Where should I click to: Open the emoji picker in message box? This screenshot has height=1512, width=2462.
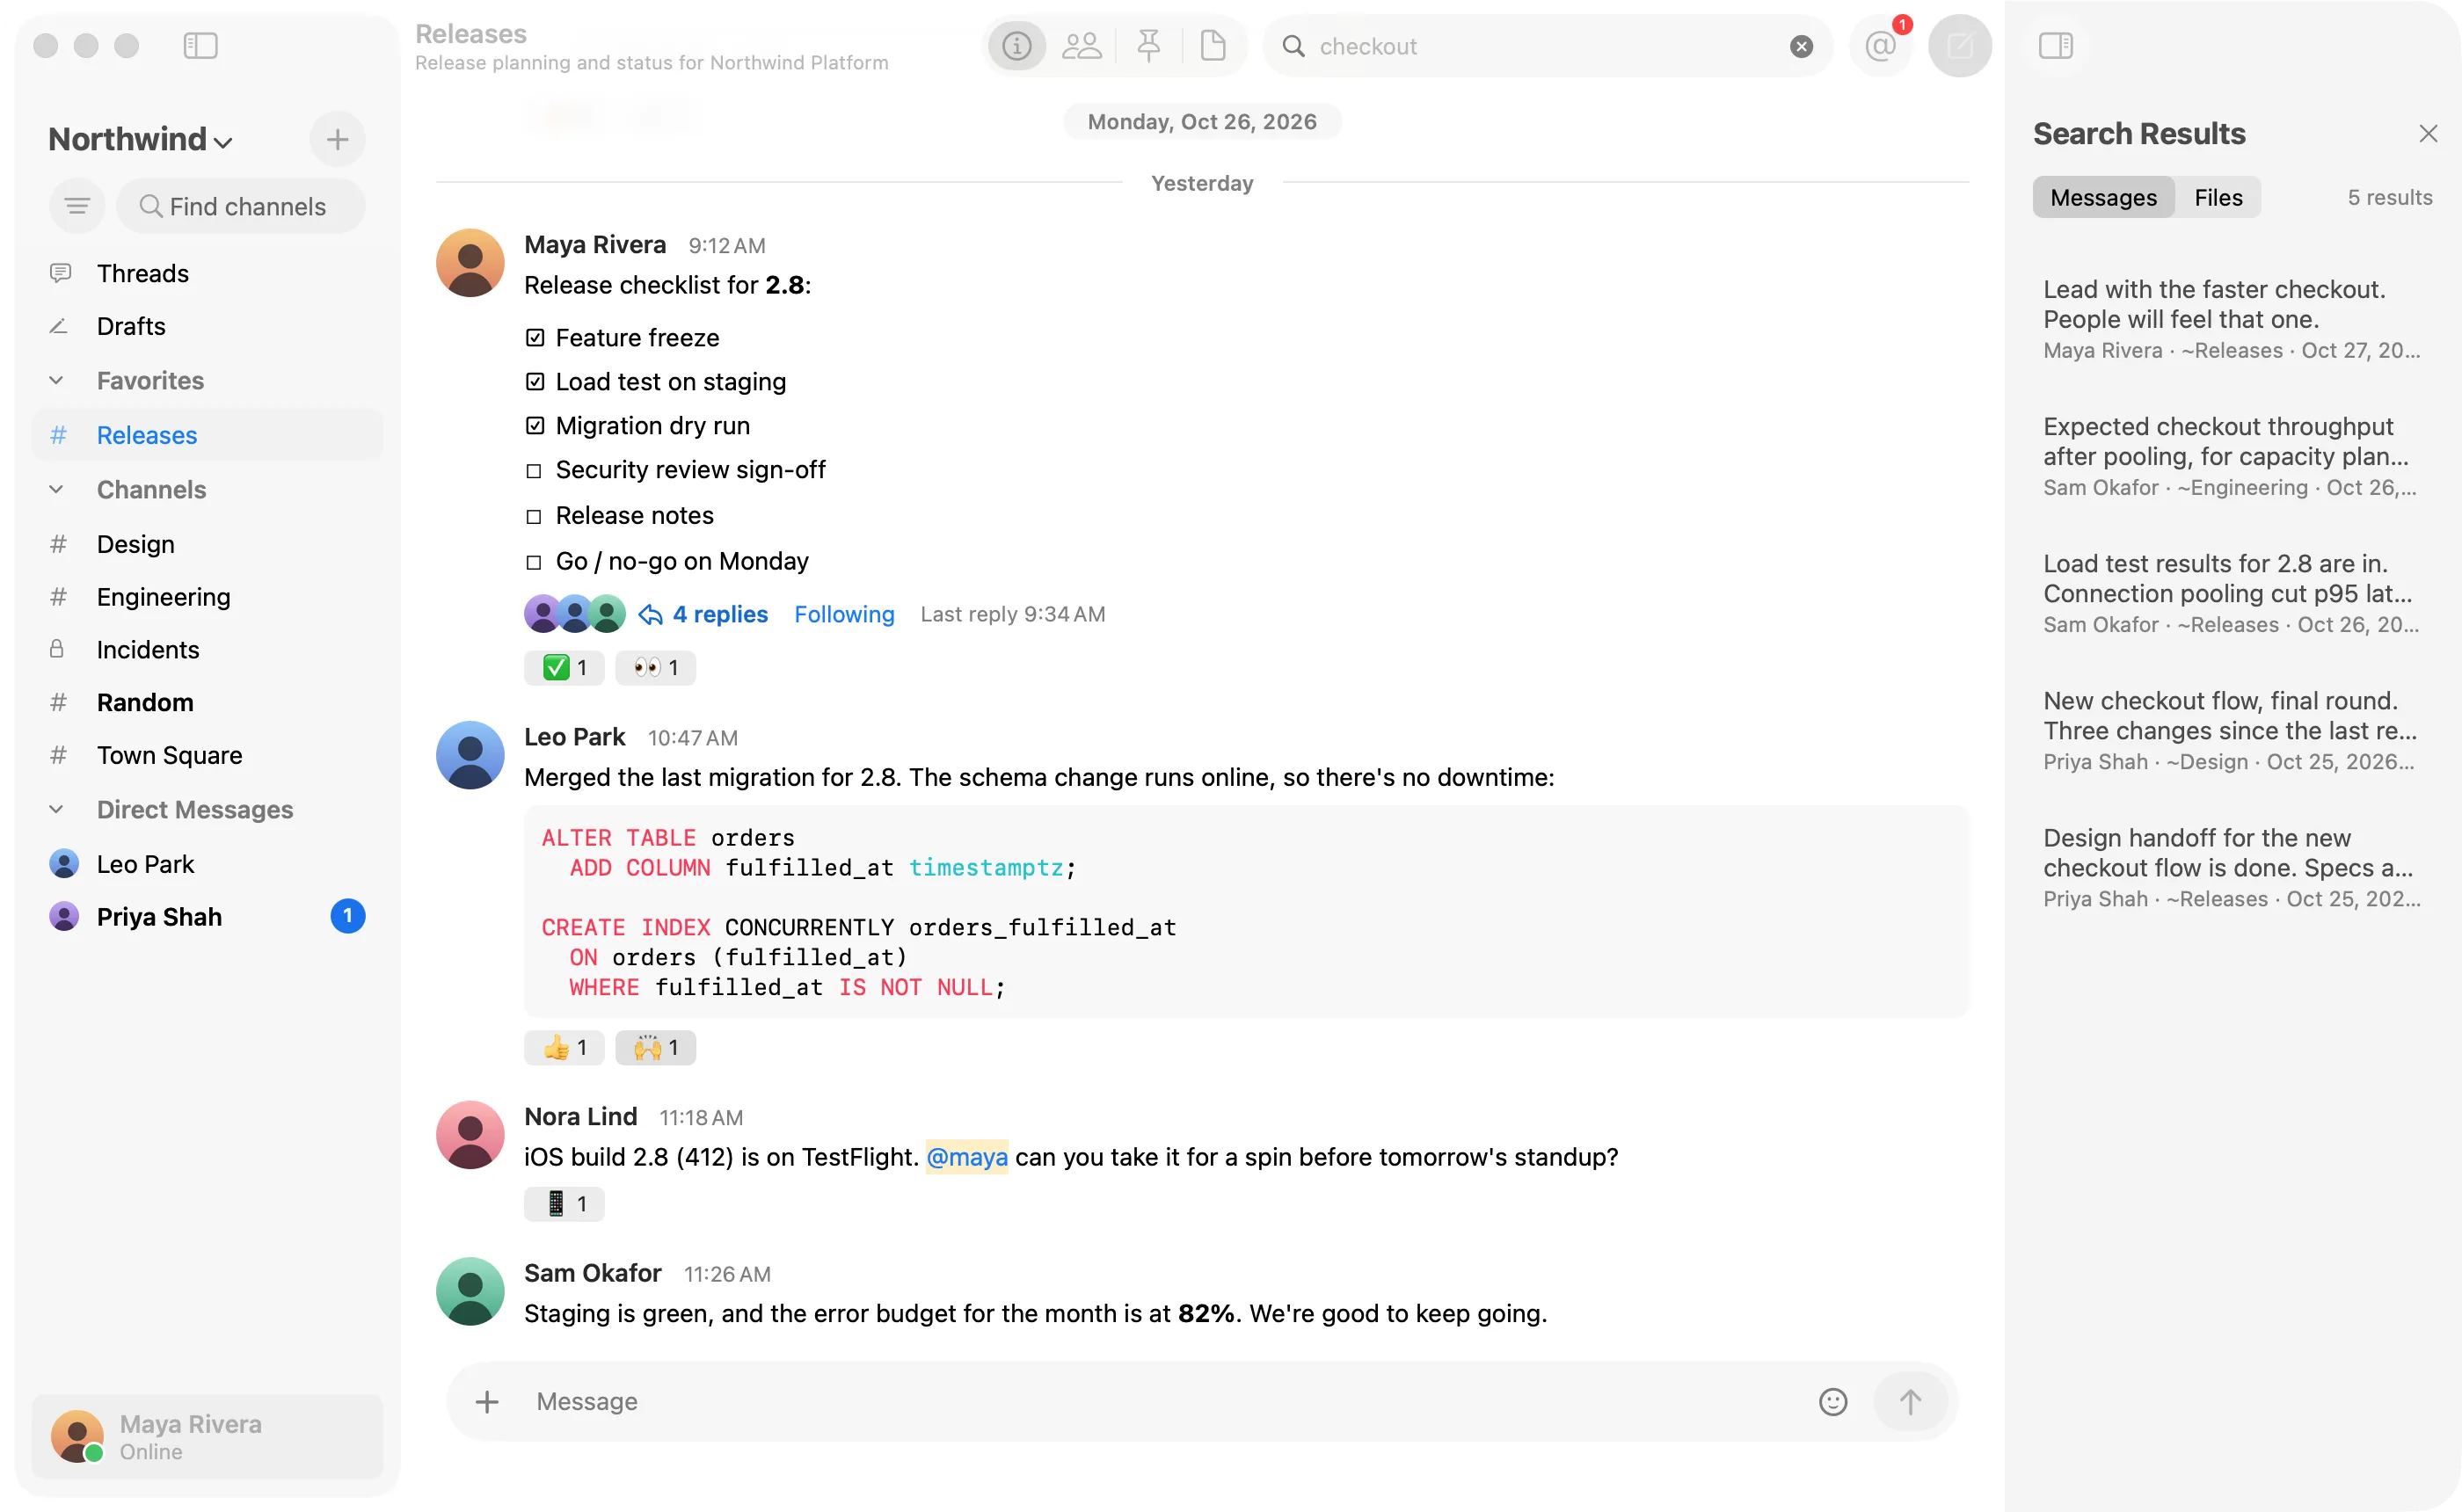[x=1832, y=1401]
